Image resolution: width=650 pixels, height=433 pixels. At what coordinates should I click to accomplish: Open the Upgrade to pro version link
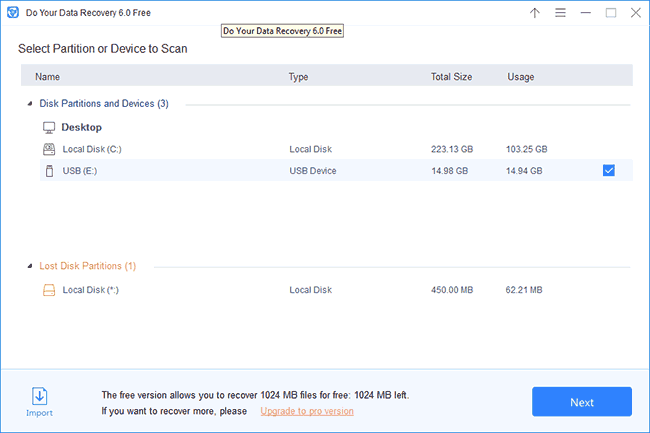click(307, 411)
